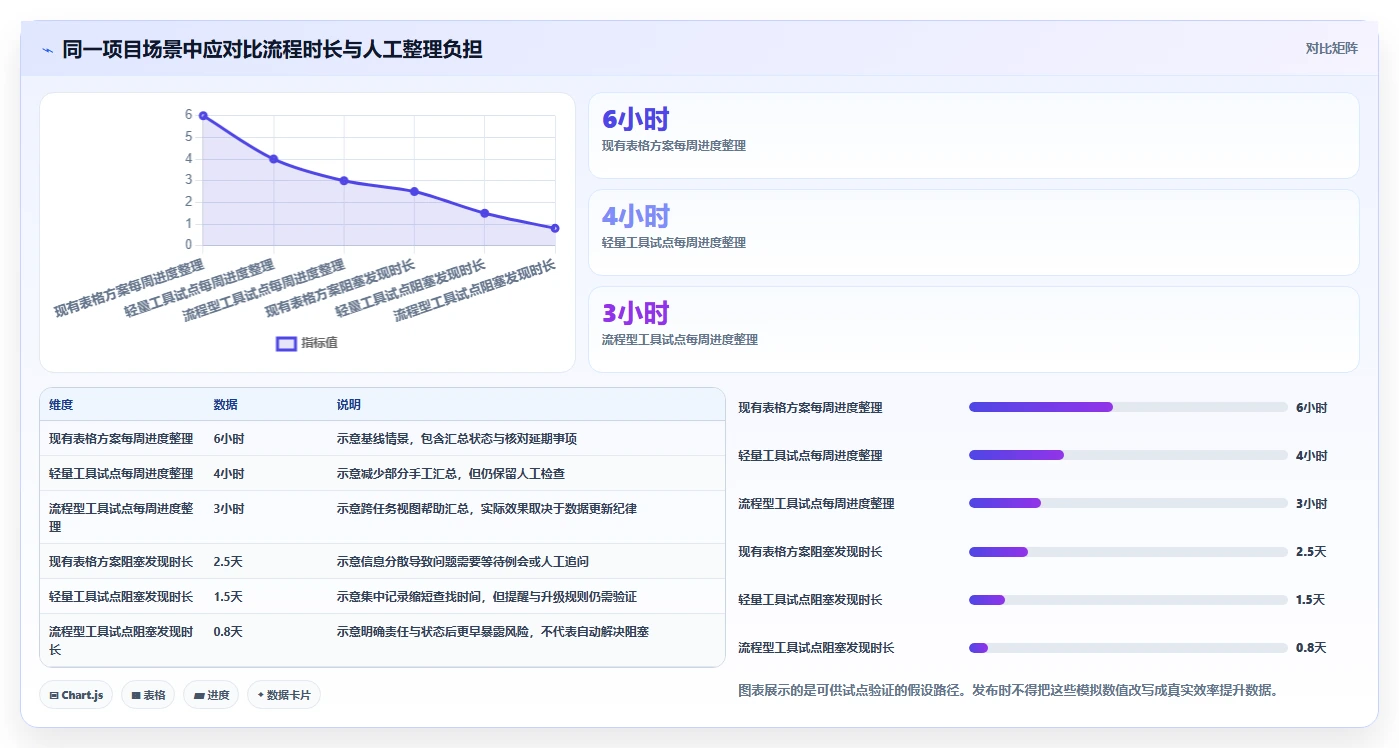Click the header title 同一项目场景中应对比流程时长
Viewport: 1399px width, 748px height.
[x=272, y=49]
